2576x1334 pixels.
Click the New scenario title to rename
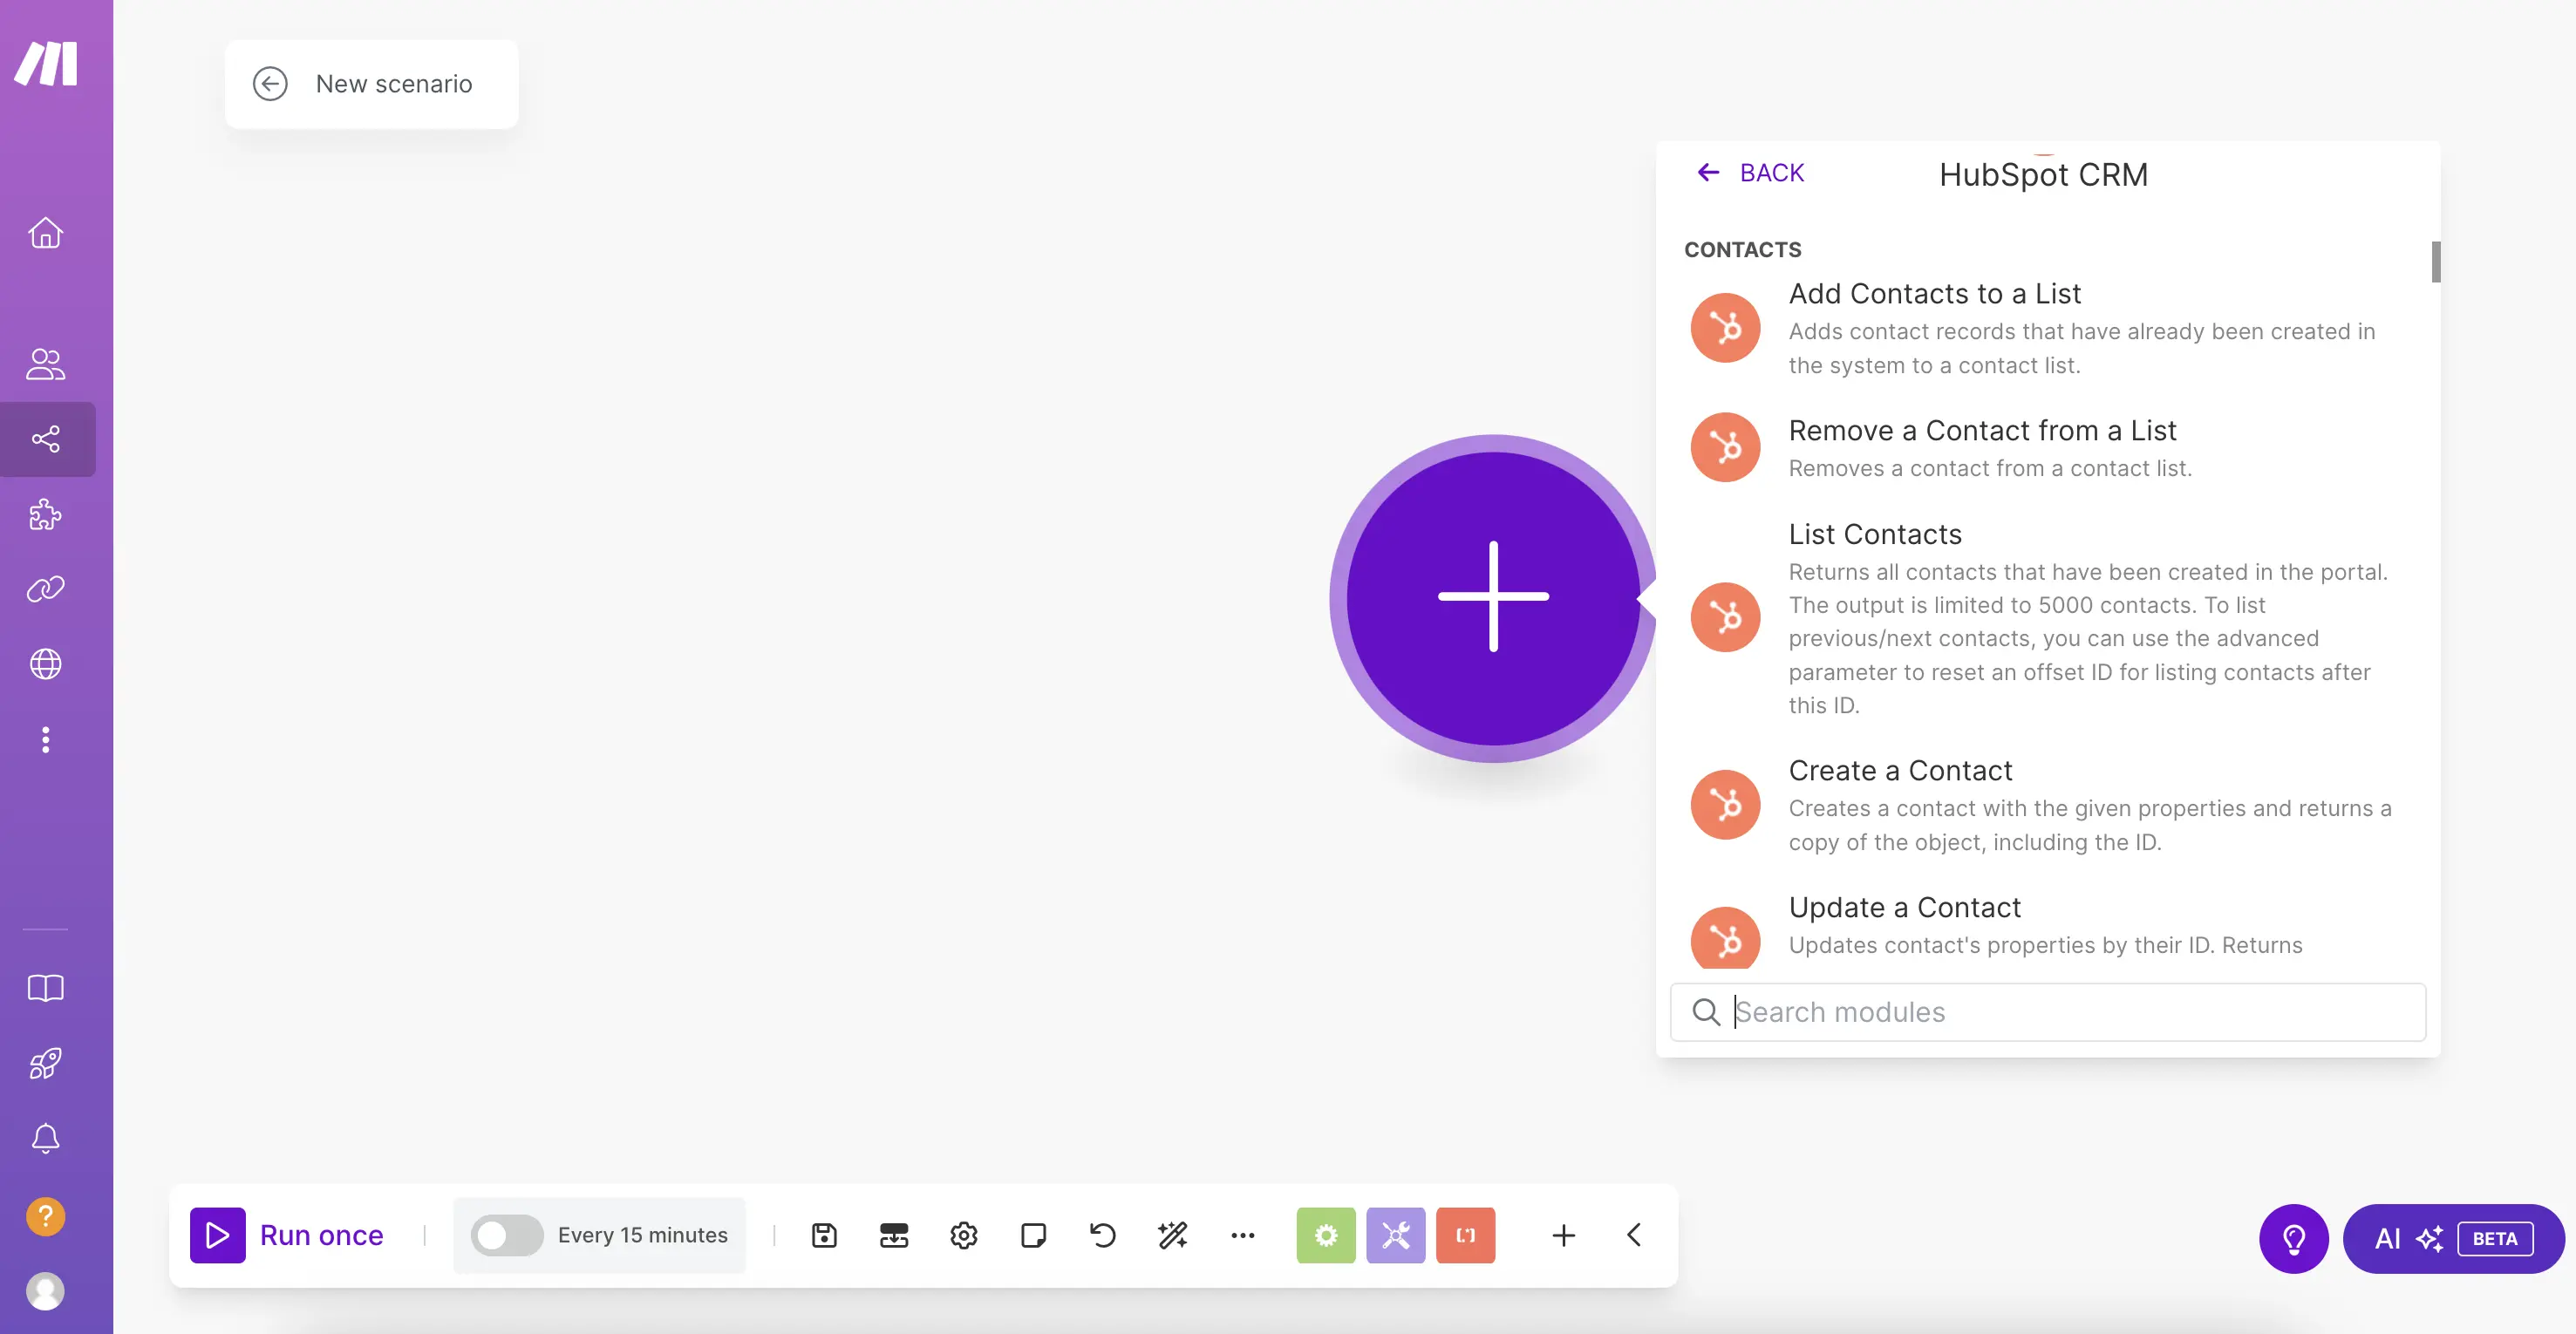[394, 84]
